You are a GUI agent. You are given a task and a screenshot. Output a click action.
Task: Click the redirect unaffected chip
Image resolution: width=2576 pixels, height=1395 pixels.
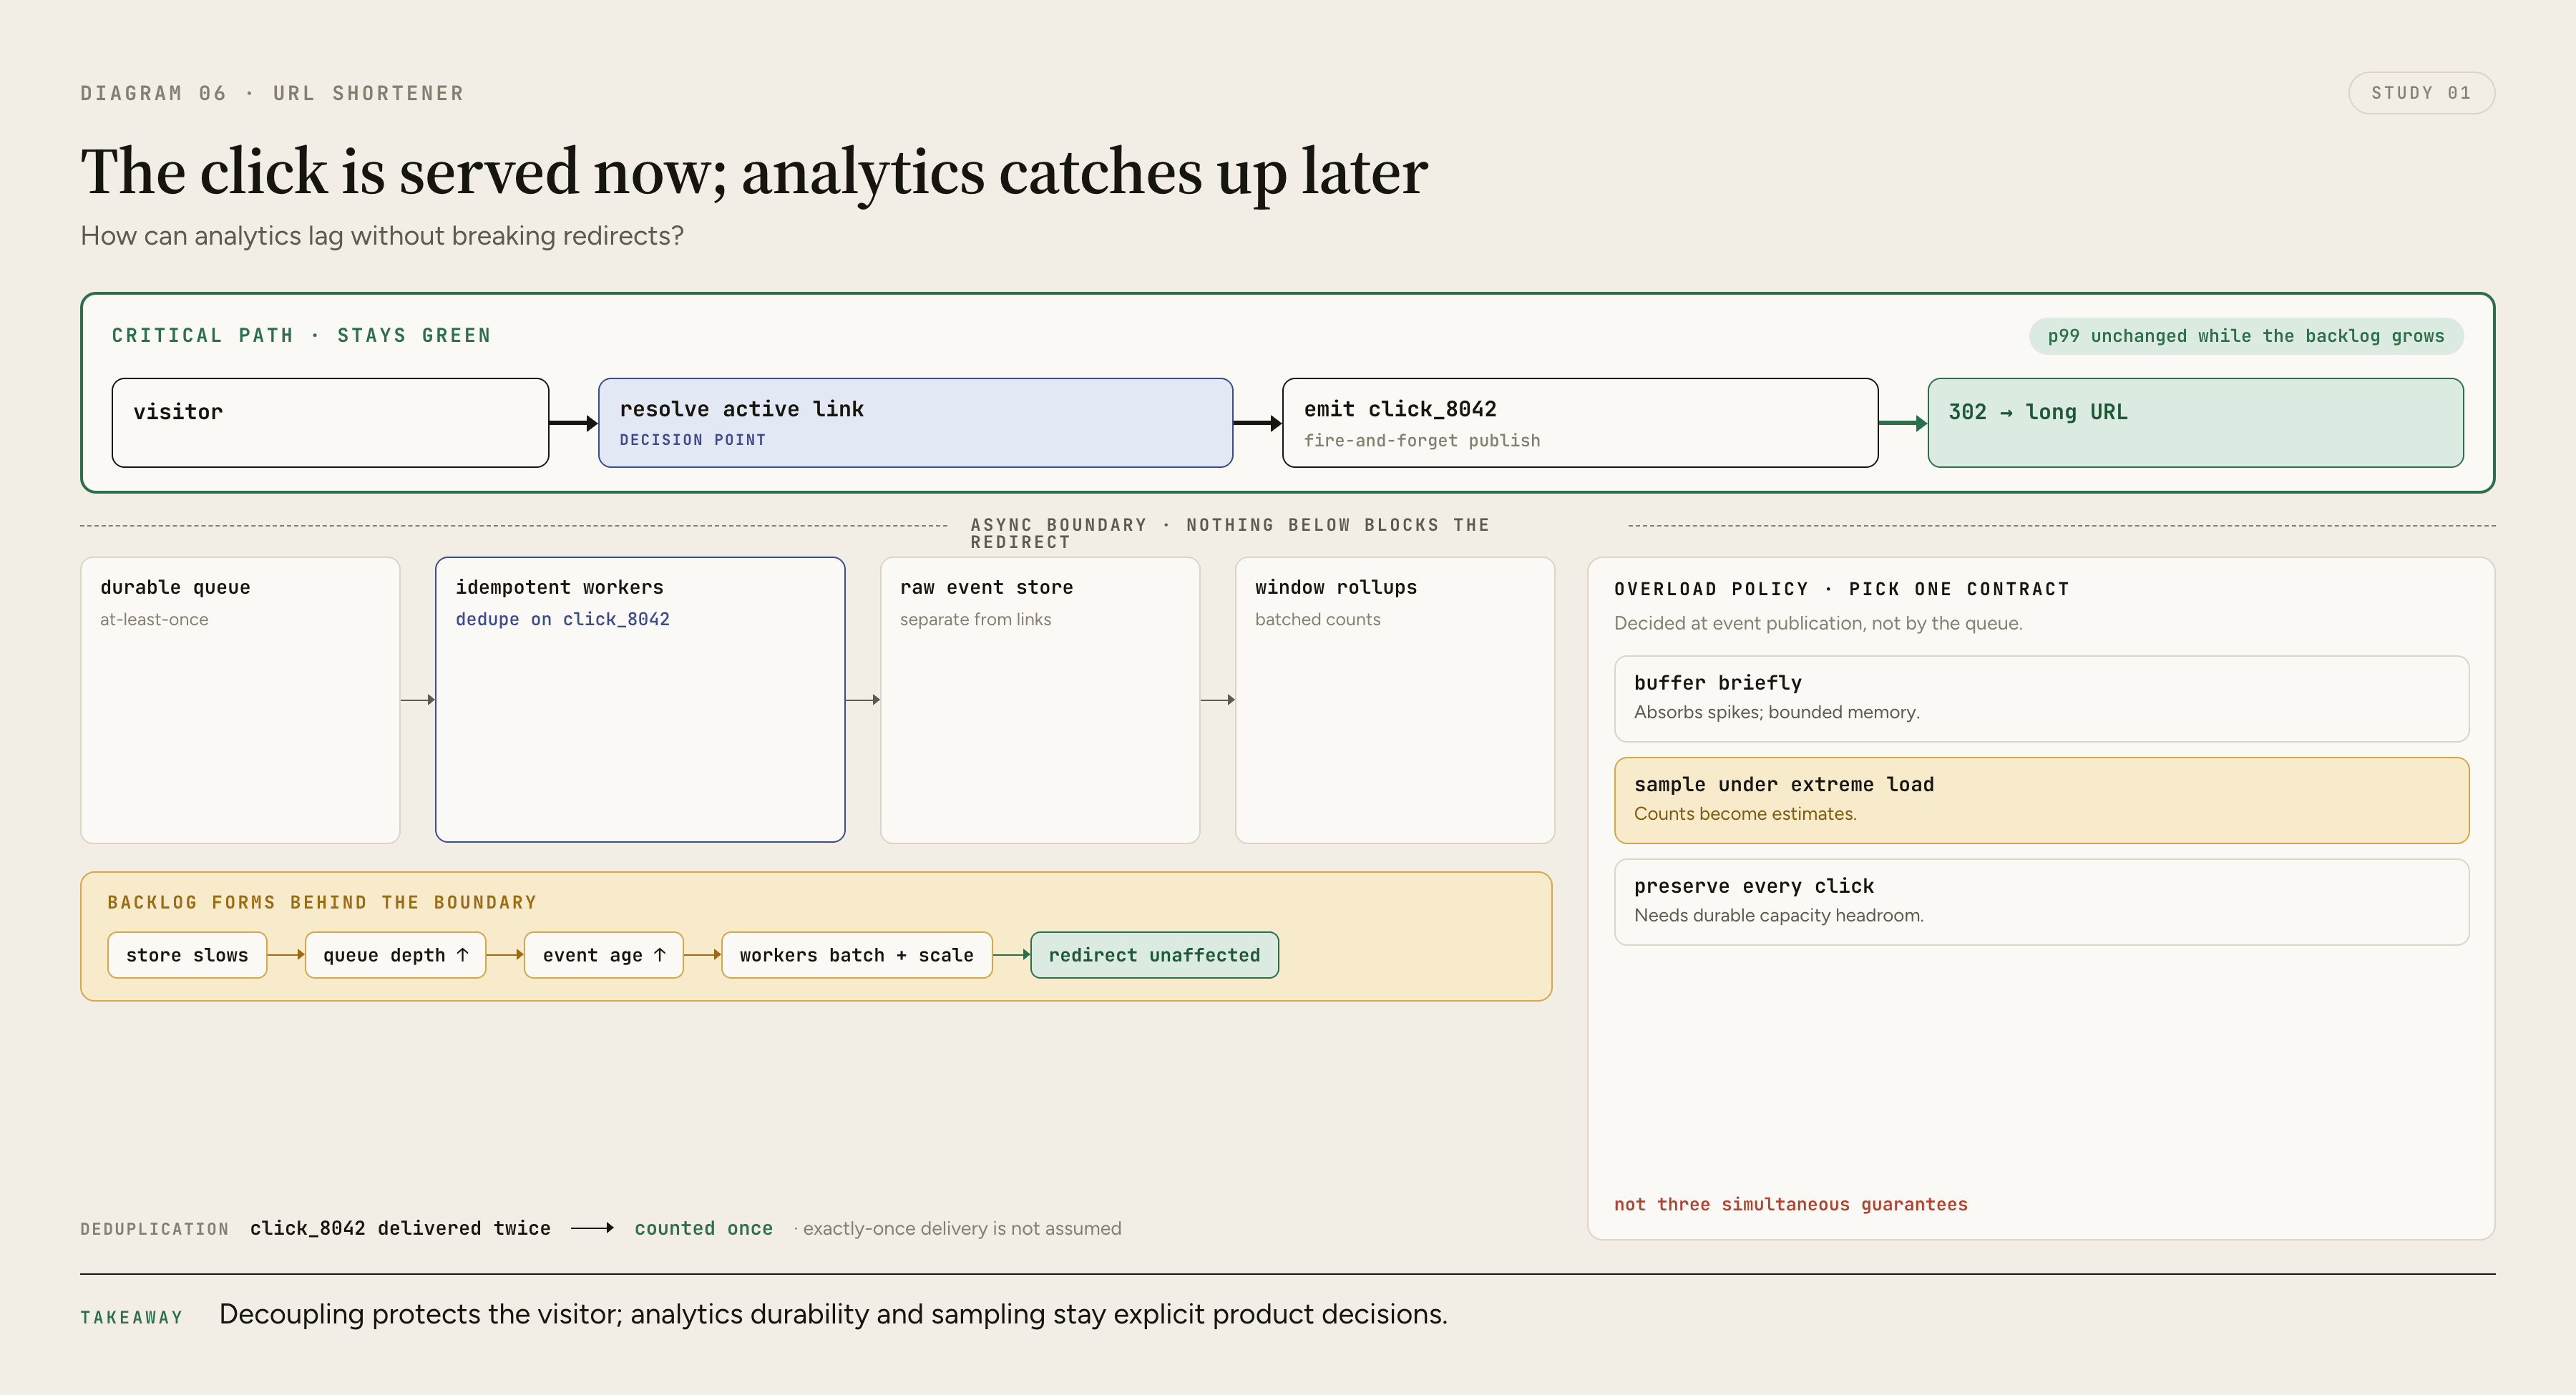pyautogui.click(x=1154, y=955)
